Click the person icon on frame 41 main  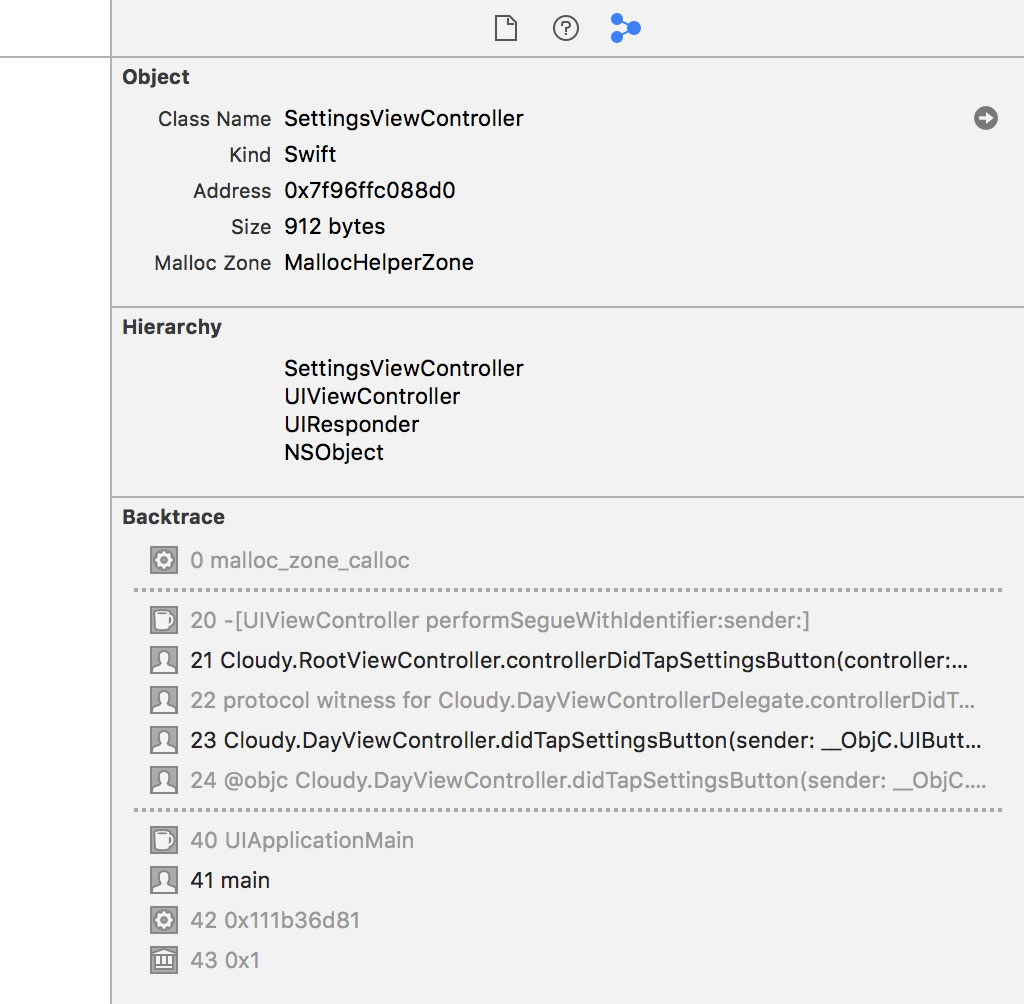[163, 880]
